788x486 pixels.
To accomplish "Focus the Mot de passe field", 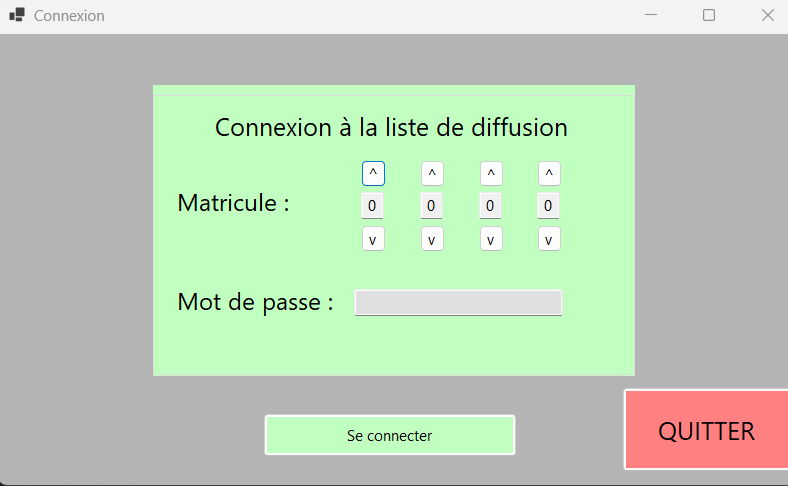I will coord(458,303).
